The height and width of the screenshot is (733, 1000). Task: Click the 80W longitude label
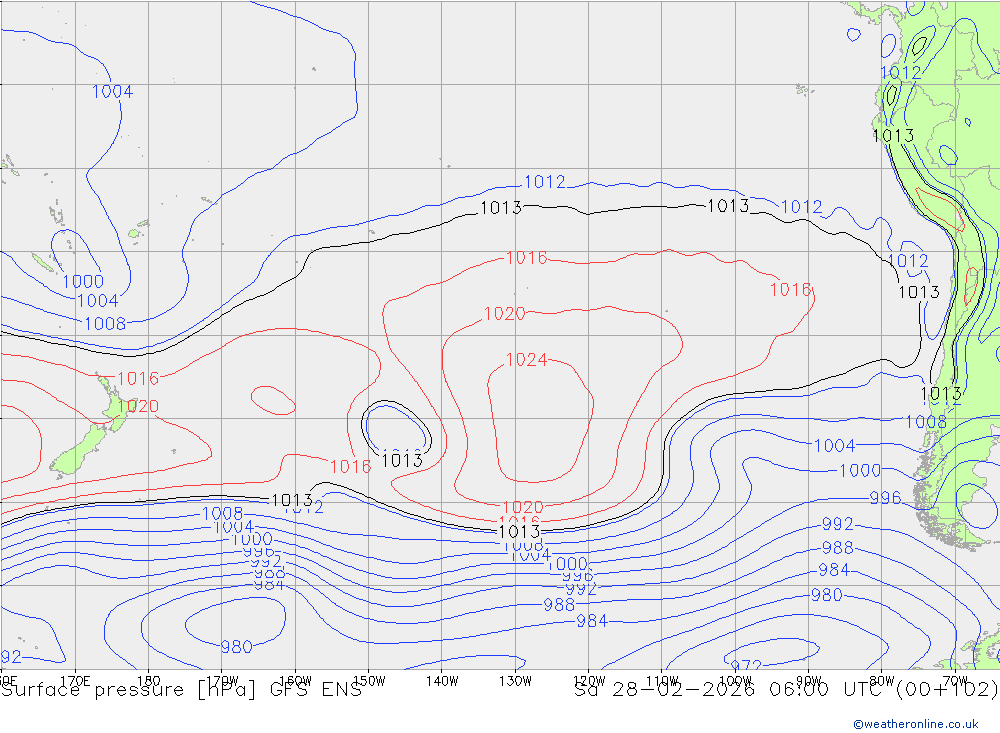click(x=882, y=681)
